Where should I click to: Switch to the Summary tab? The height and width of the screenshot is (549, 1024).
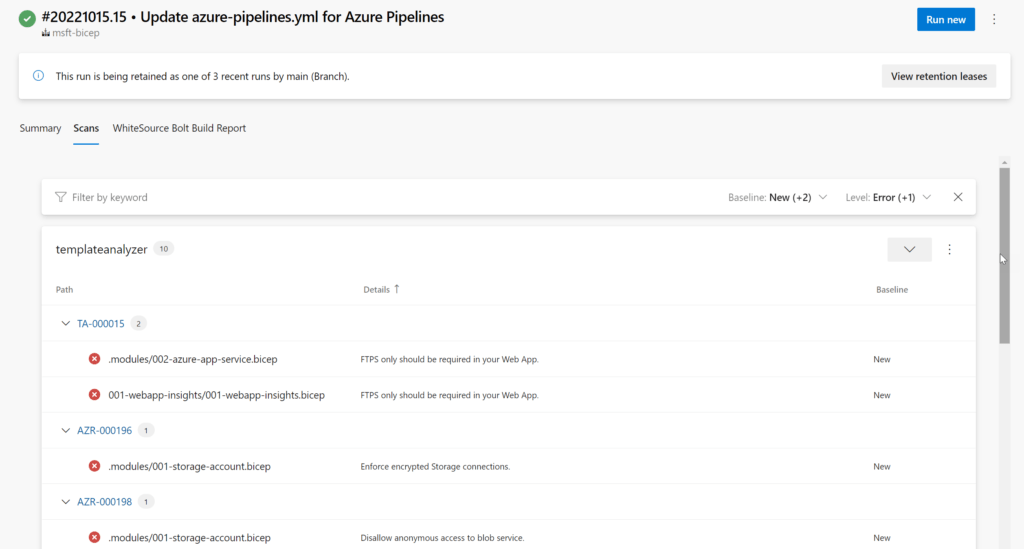coord(40,128)
